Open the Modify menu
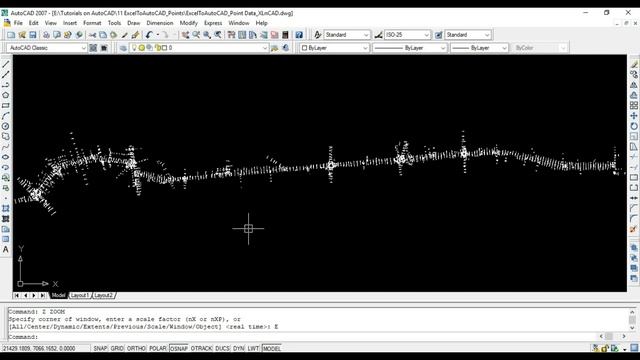Screen dimensions: 640x360 point(189,23)
